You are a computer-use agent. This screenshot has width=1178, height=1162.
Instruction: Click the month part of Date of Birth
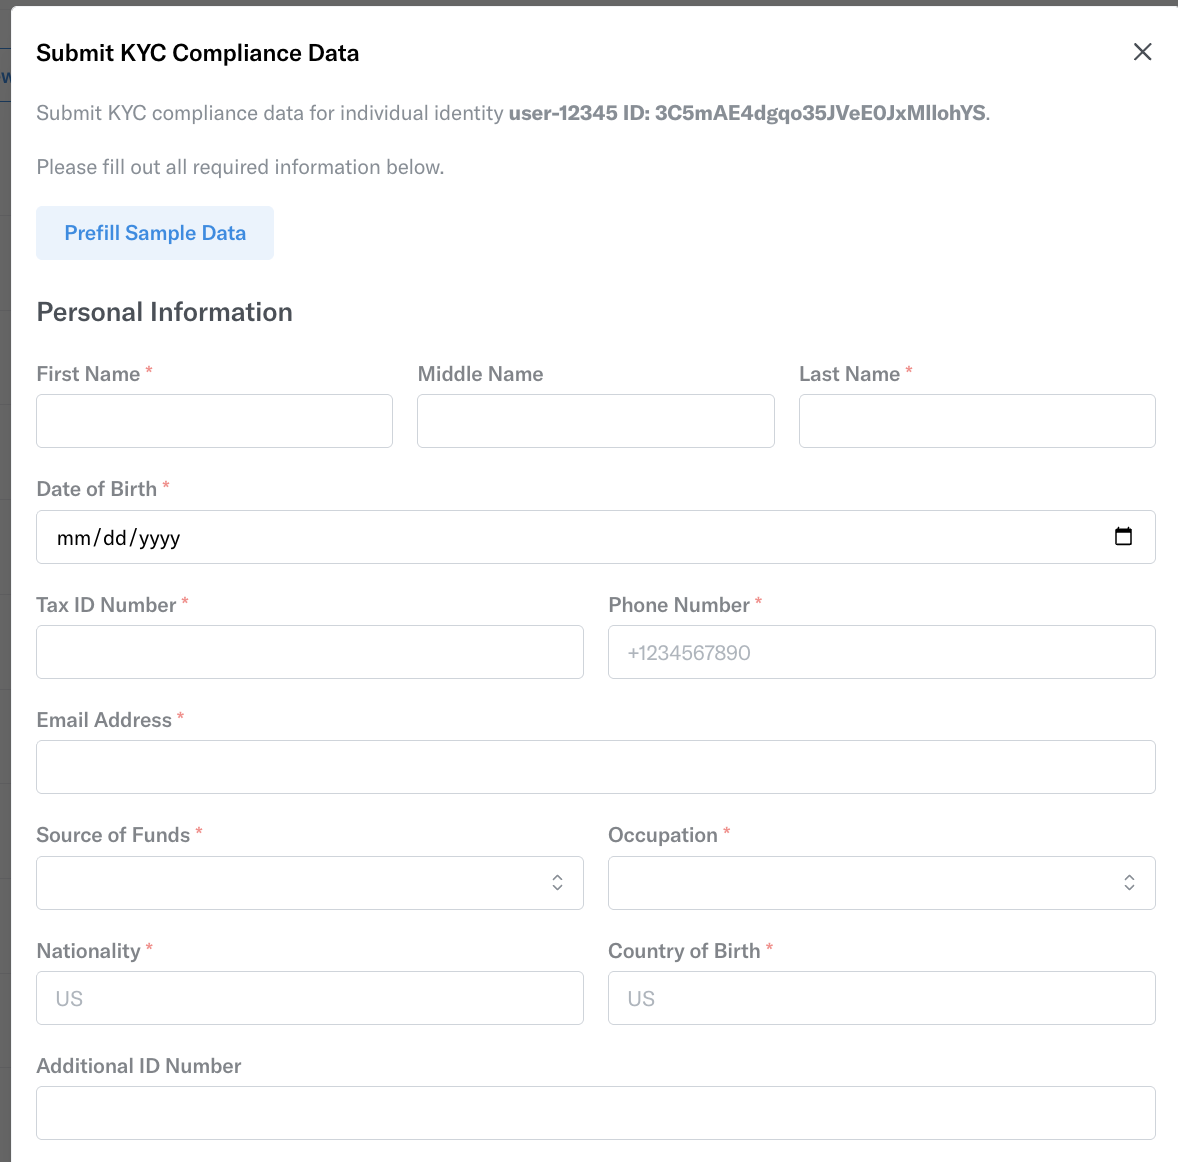click(x=74, y=538)
